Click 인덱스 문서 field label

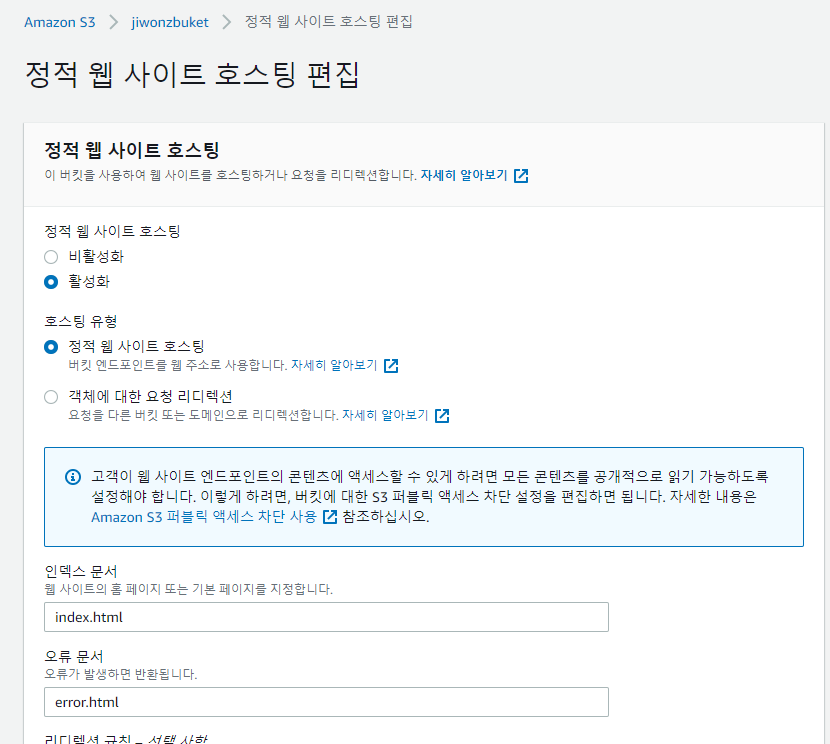[x=80, y=571]
